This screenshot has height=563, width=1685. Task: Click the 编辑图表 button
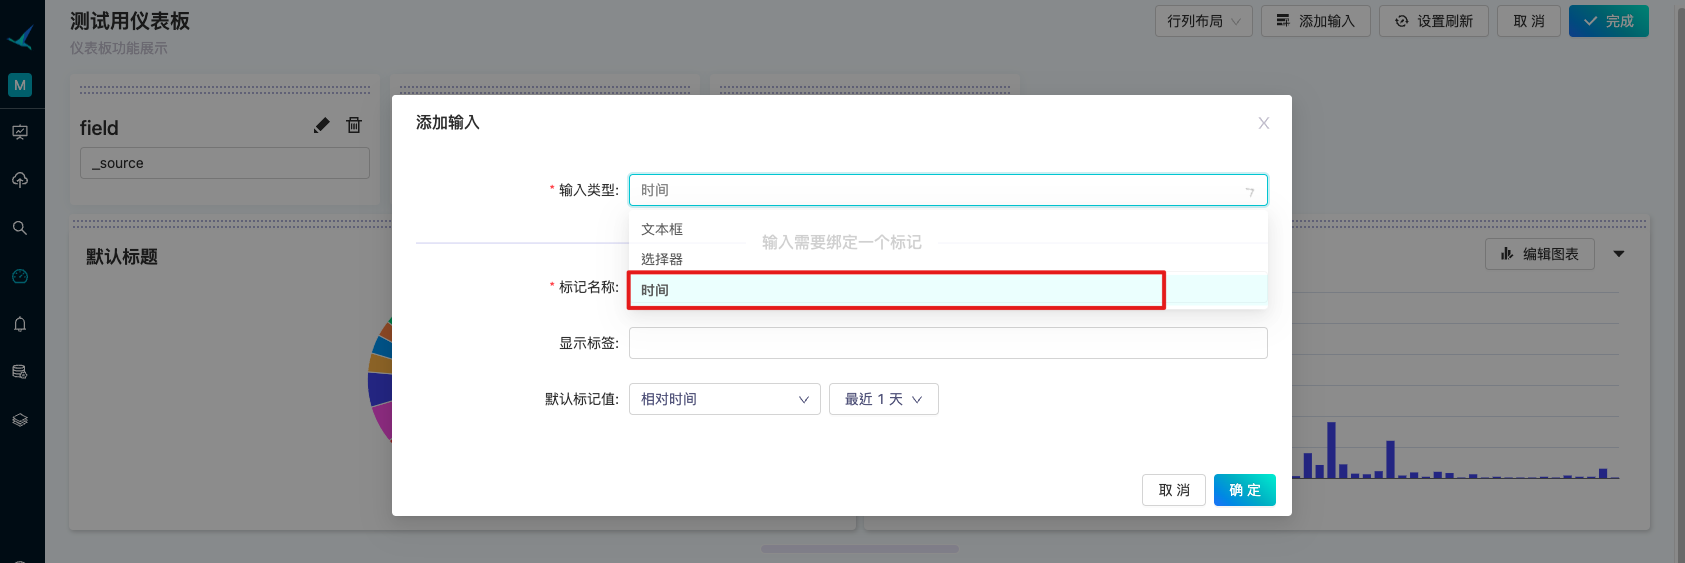1540,254
